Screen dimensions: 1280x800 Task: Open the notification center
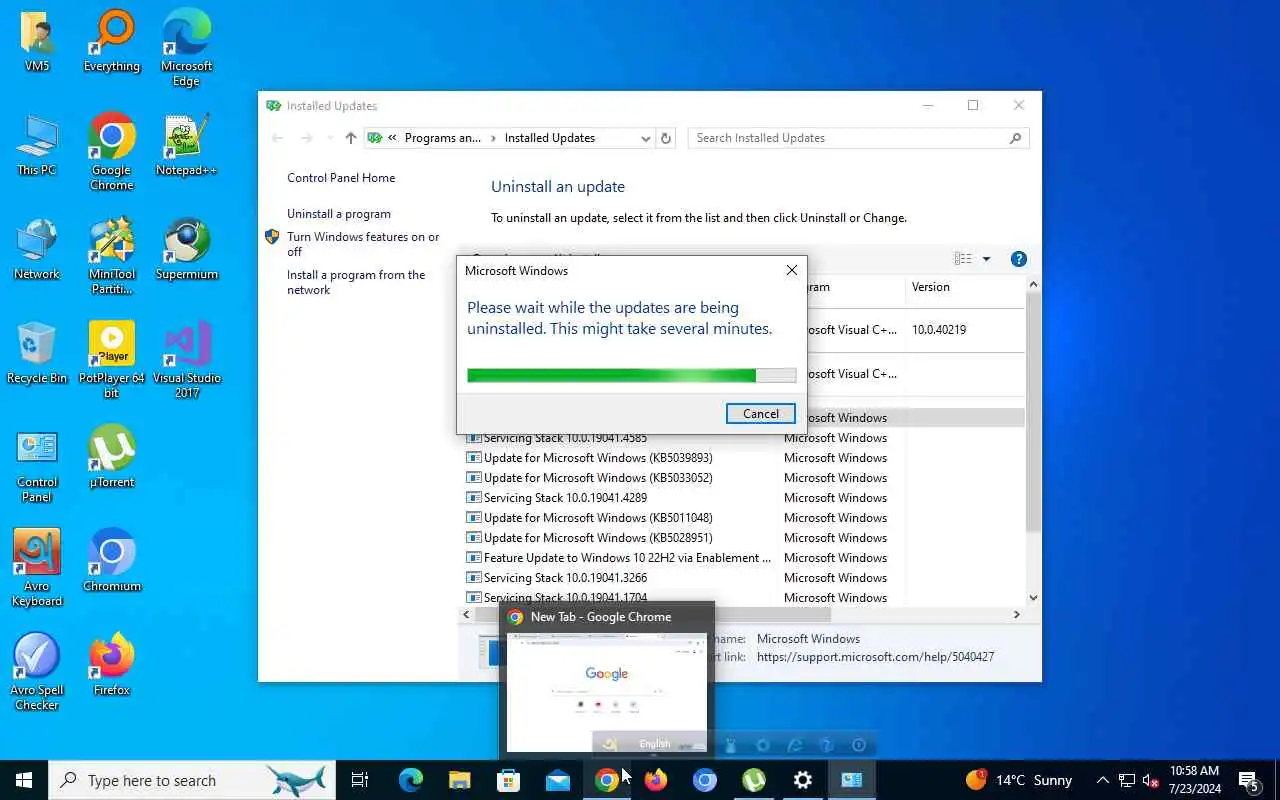(x=1249, y=780)
